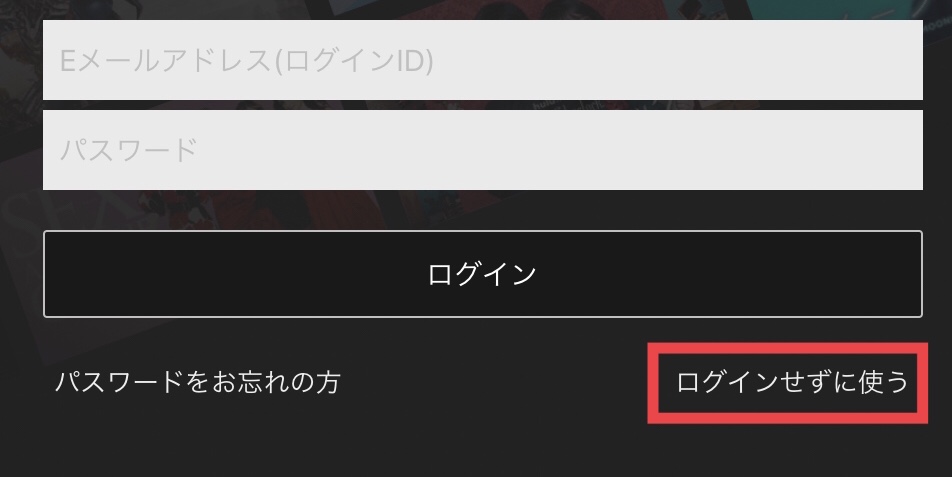This screenshot has width=952, height=477.
Task: Open the パスワードをお忘れの方 link
Action: [198, 382]
